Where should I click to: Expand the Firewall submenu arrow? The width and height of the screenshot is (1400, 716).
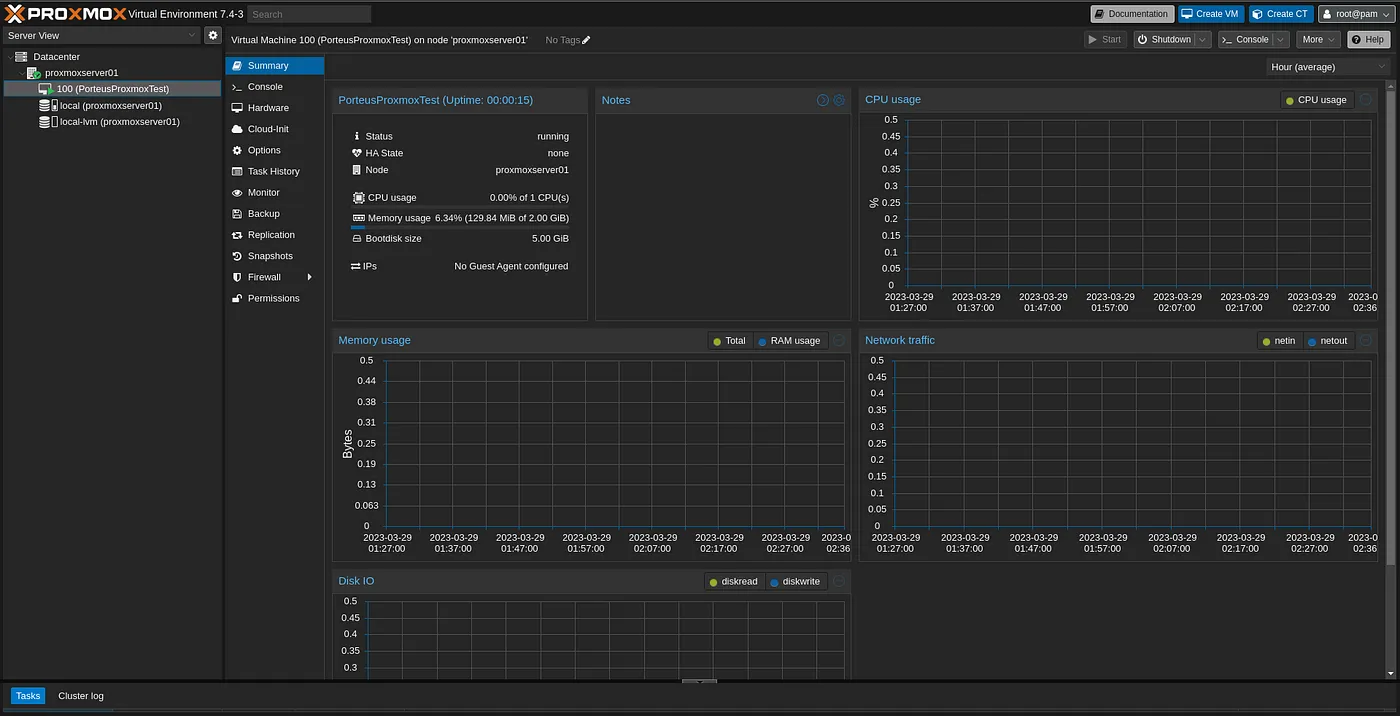click(310, 277)
